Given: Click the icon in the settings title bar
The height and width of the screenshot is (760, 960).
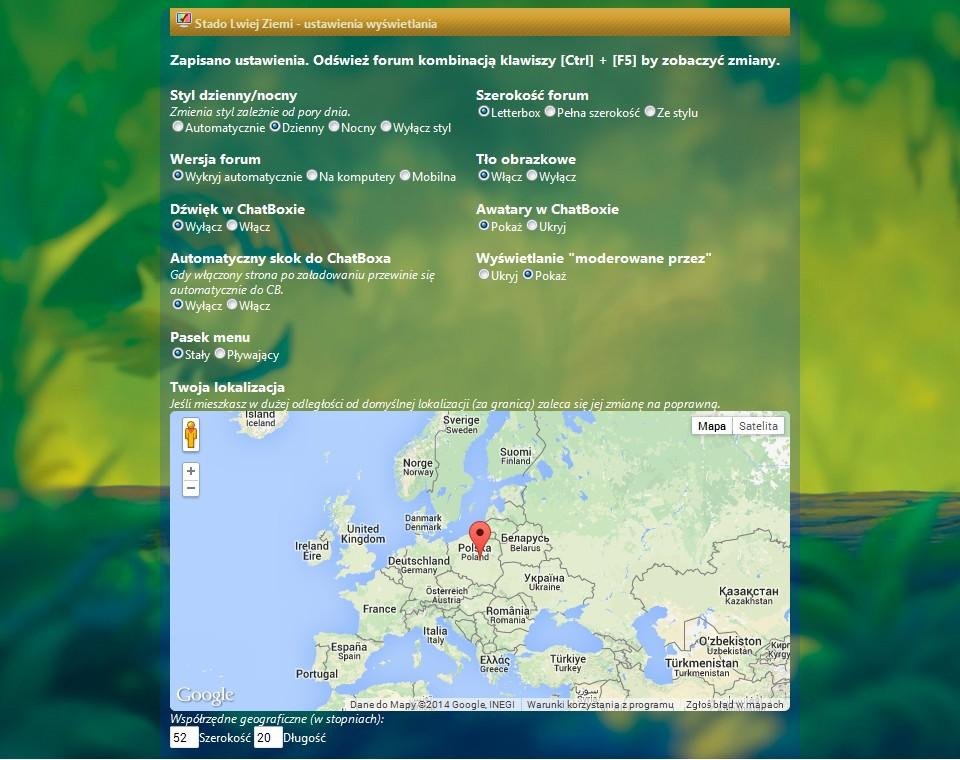Looking at the screenshot, I should tap(182, 18).
